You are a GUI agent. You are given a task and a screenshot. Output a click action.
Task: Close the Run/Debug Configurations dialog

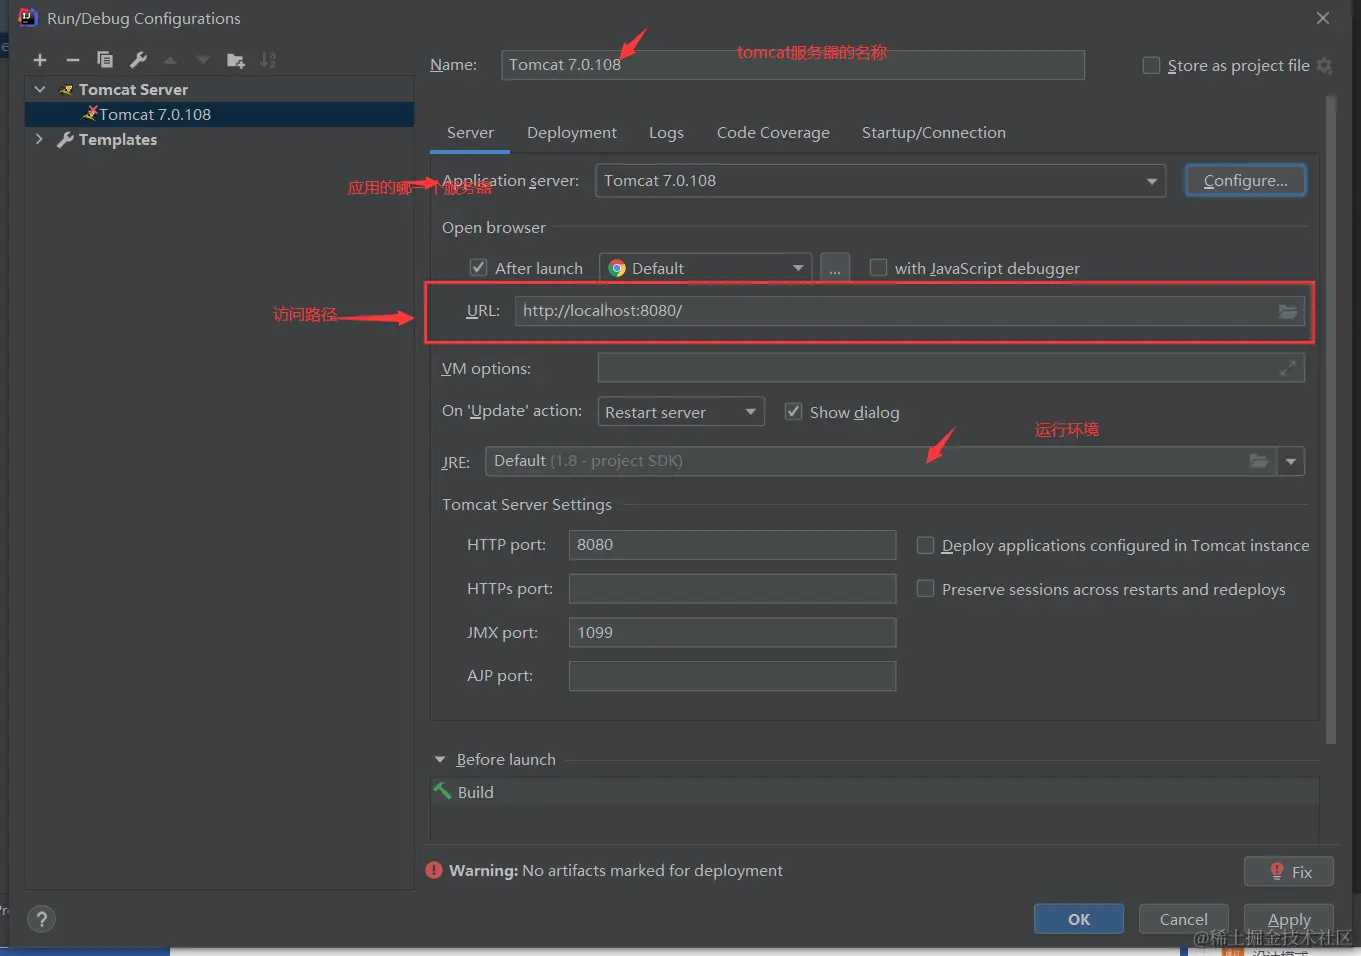1323,18
